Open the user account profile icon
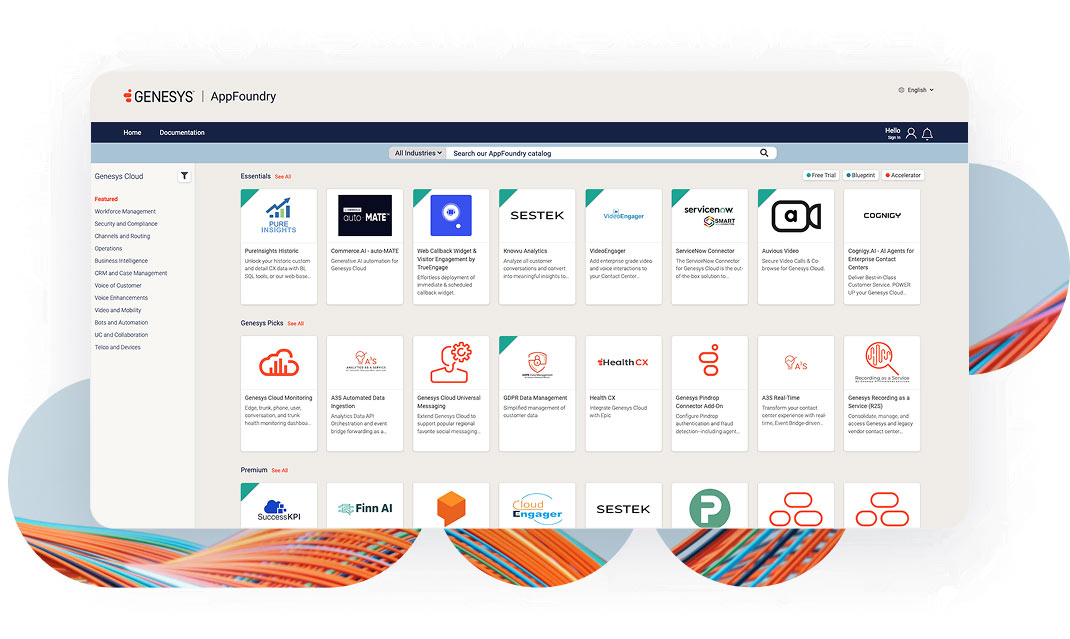Screen dimensions: 1070x639 911,133
